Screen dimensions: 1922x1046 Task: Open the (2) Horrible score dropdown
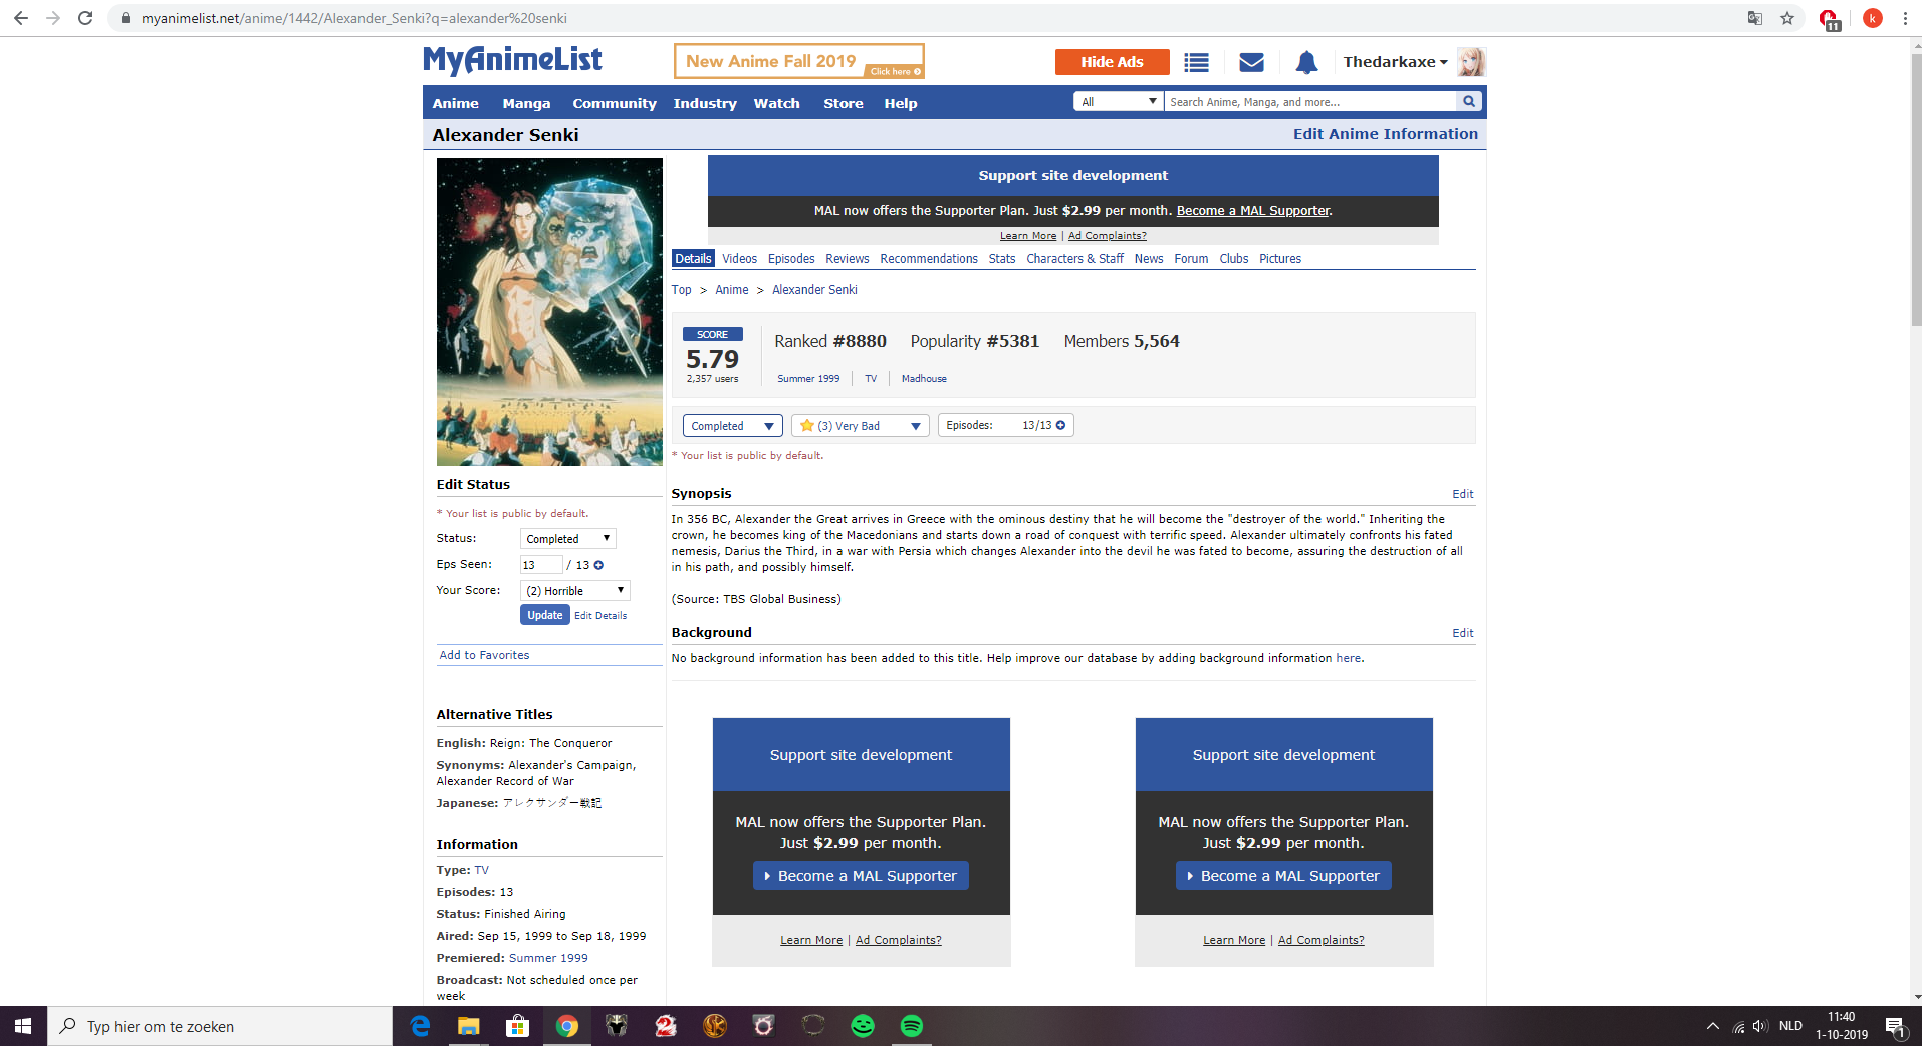575,591
